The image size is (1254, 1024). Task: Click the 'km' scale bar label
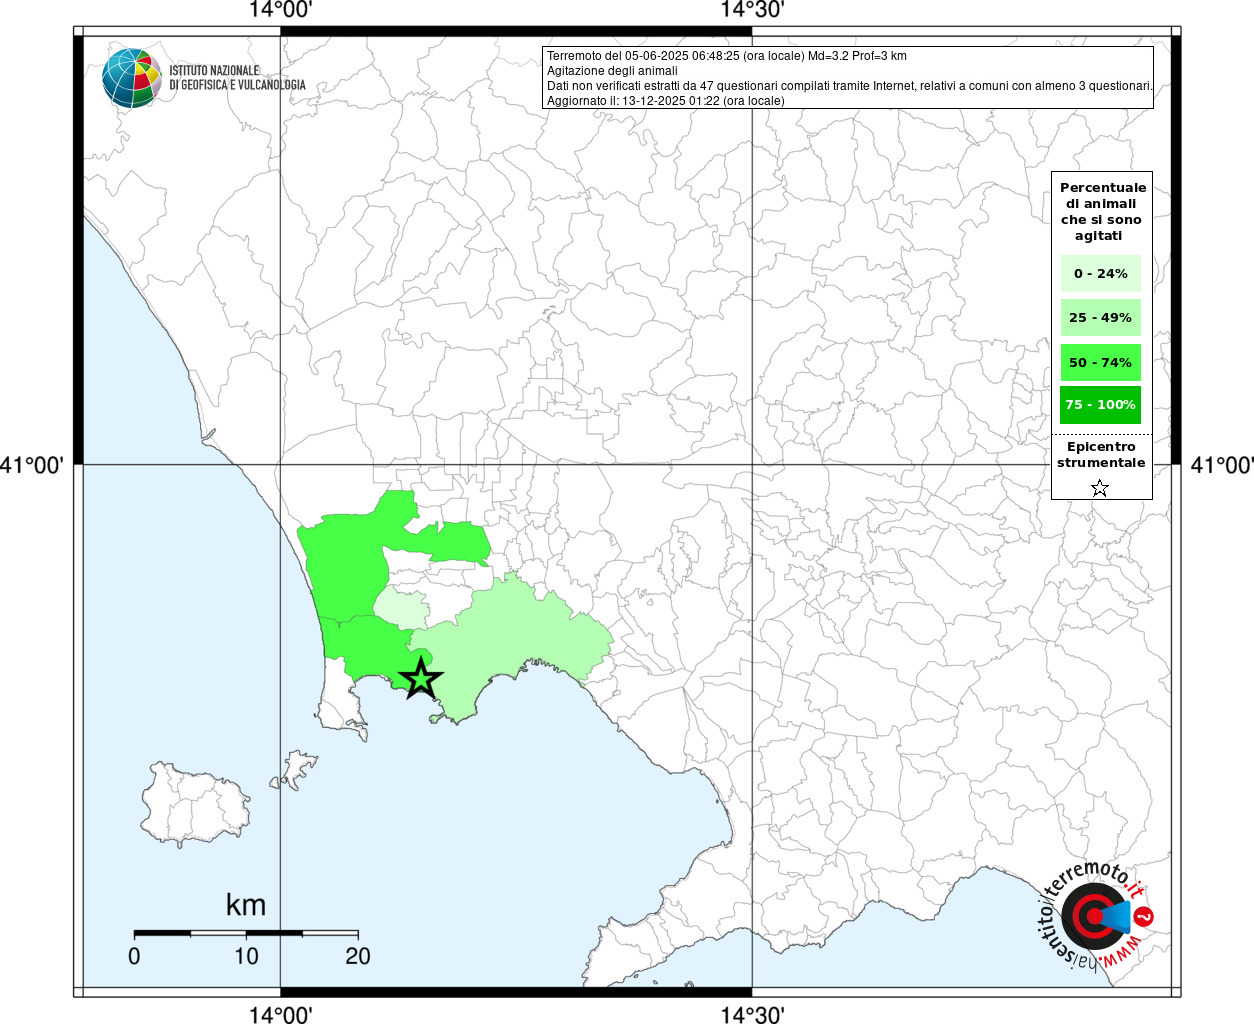coord(246,905)
